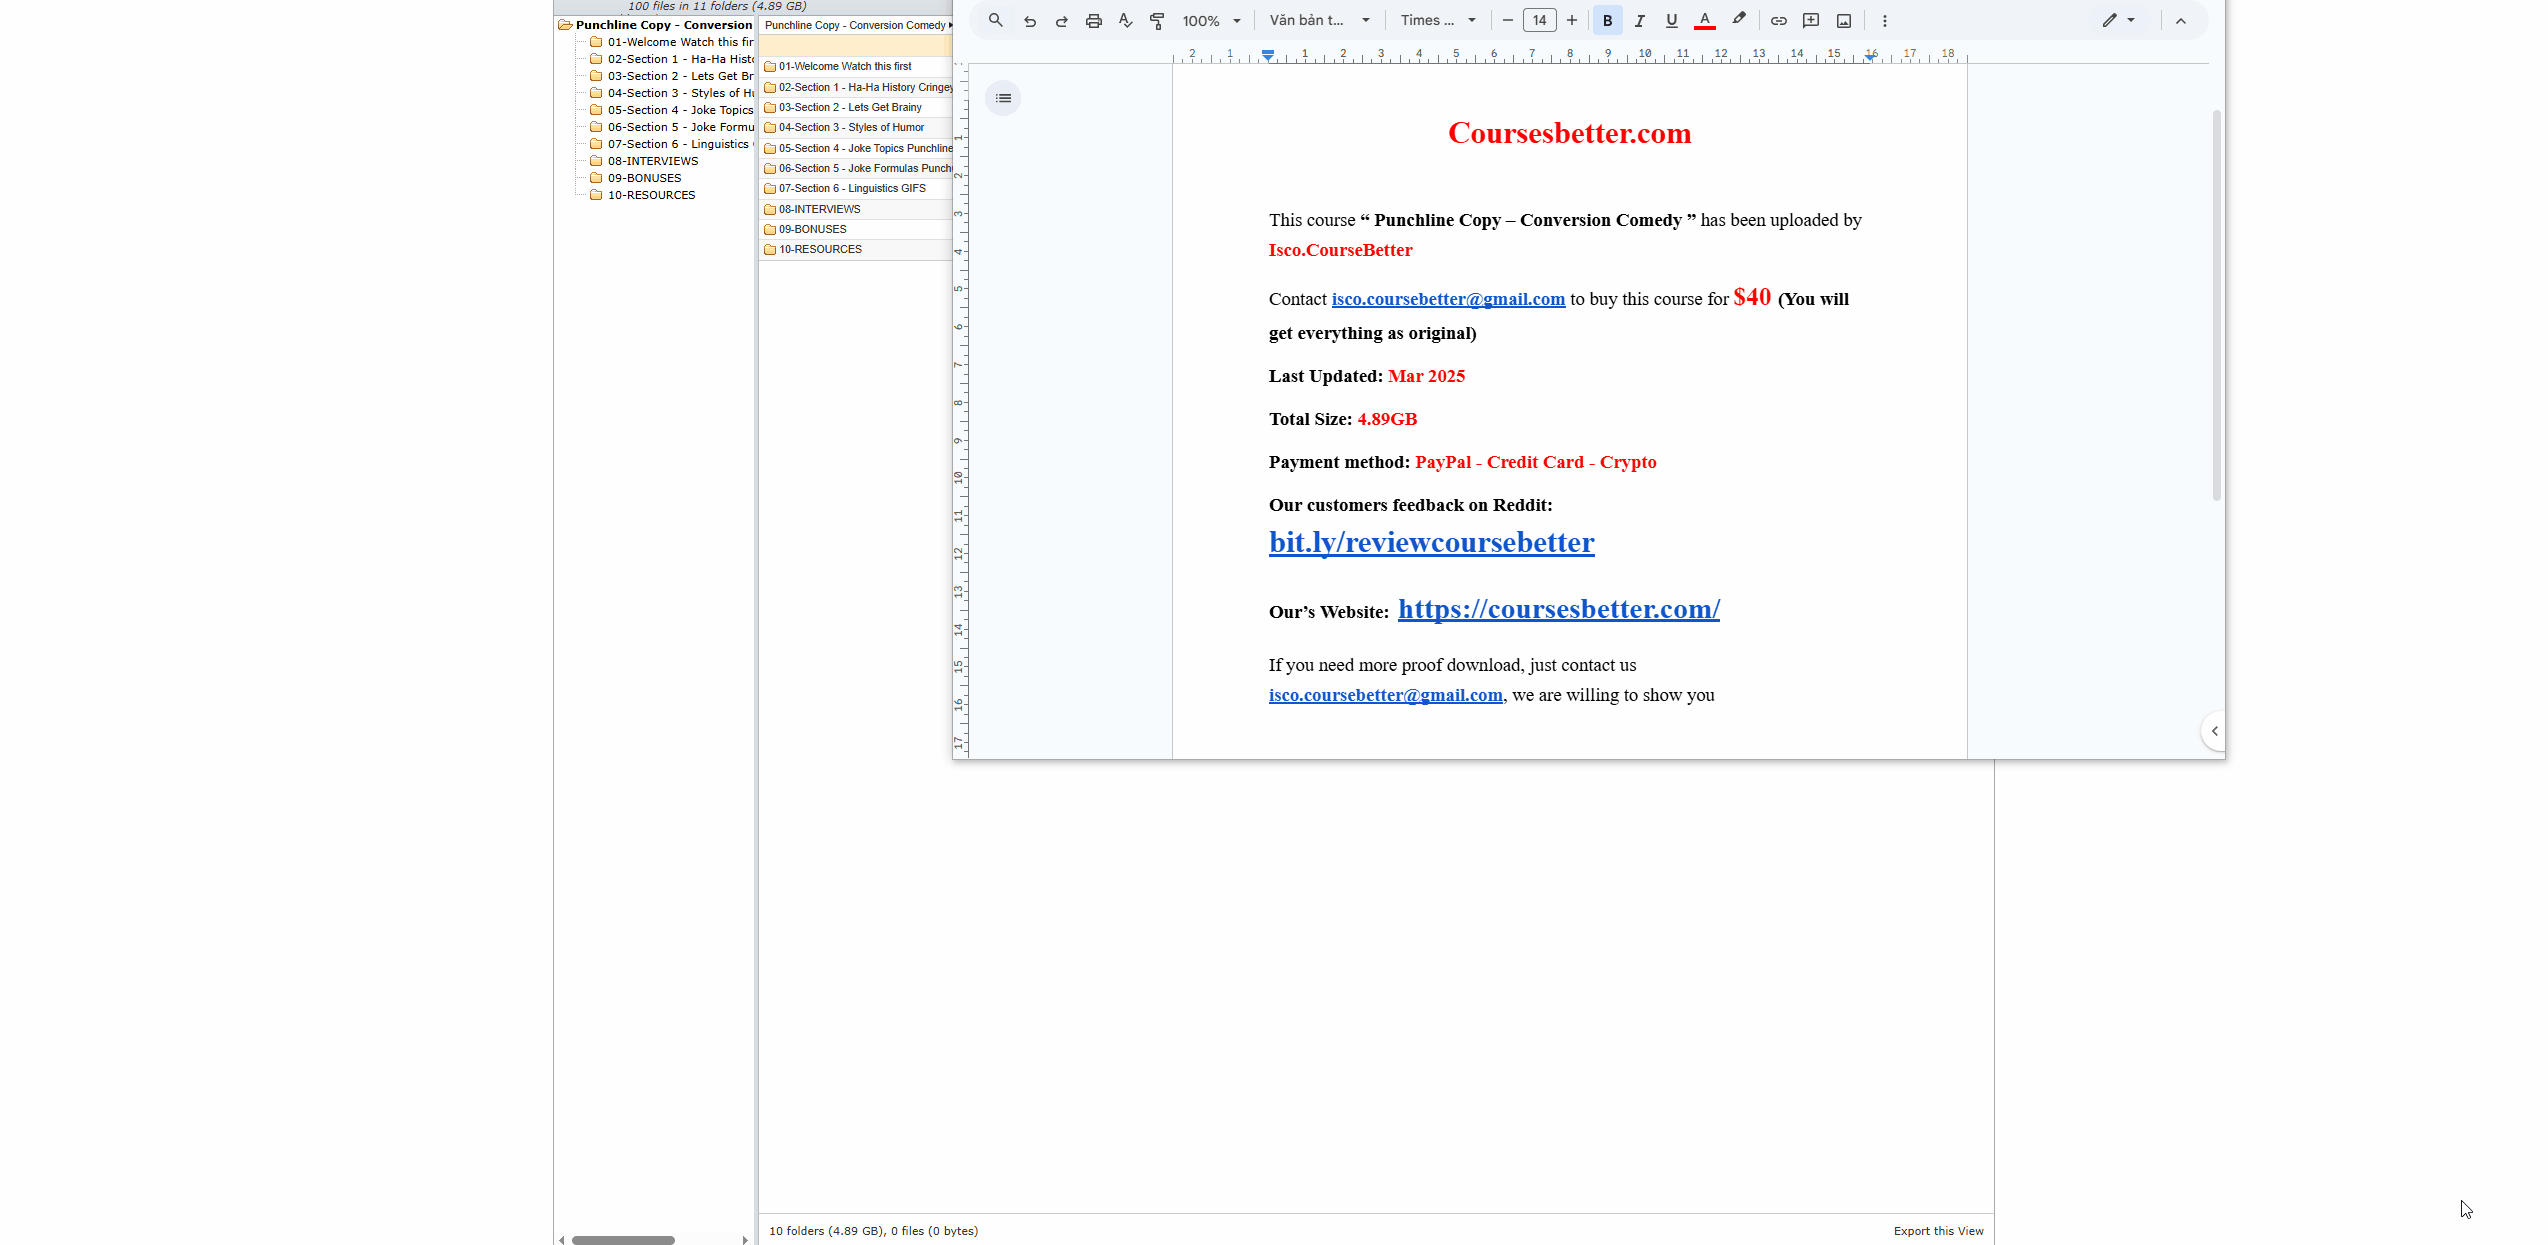Viewport: 2548px width, 1245px height.
Task: Open the text color picker
Action: tap(1704, 21)
